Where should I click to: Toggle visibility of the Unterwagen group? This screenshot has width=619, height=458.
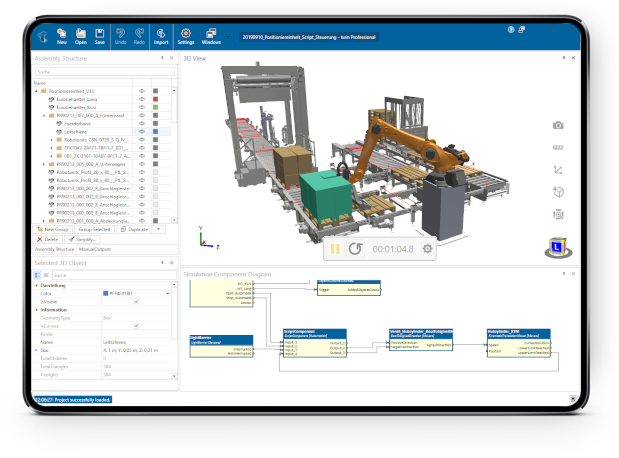(x=142, y=164)
